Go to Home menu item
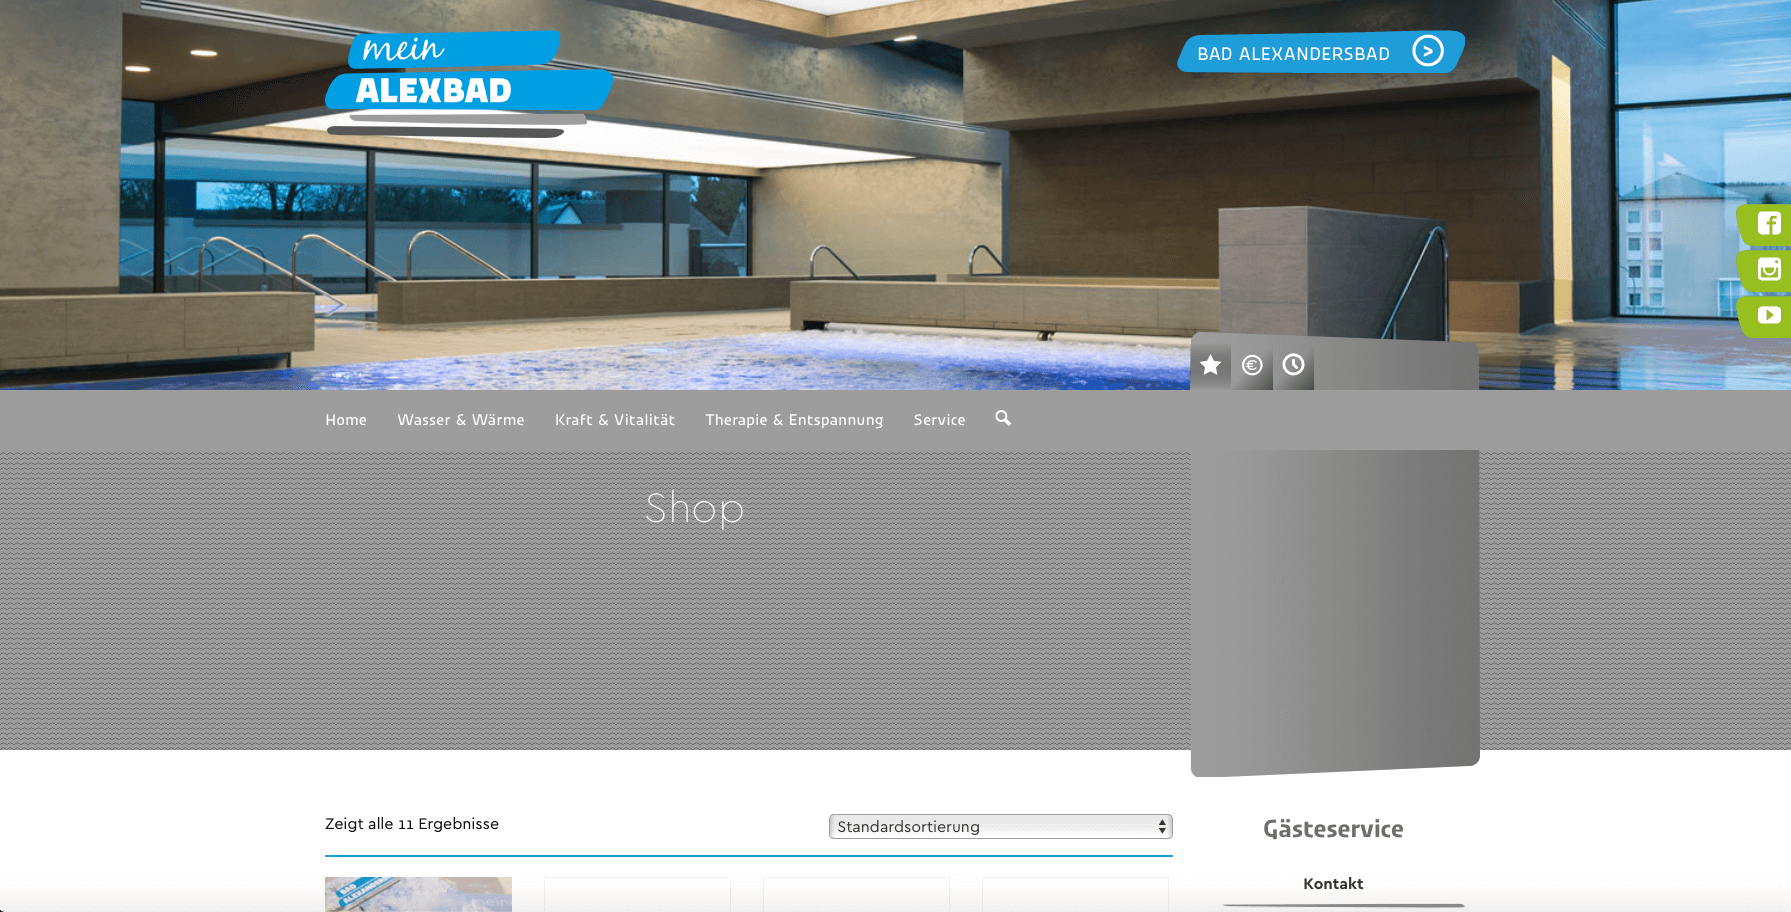The image size is (1791, 912). click(x=346, y=420)
